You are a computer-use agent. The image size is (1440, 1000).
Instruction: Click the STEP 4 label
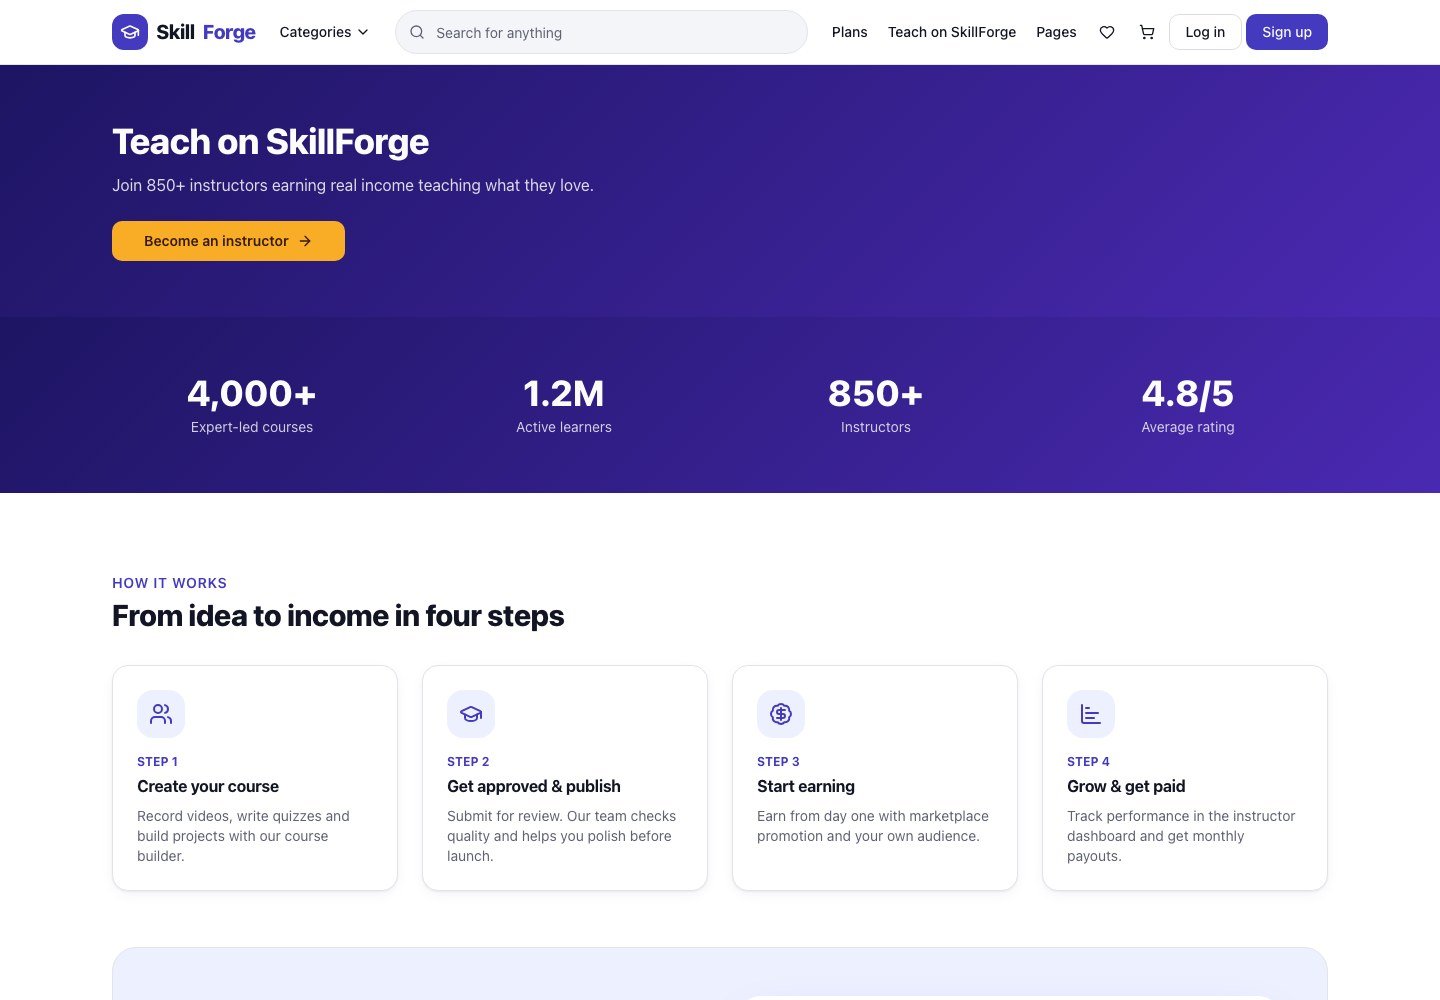pyautogui.click(x=1088, y=761)
